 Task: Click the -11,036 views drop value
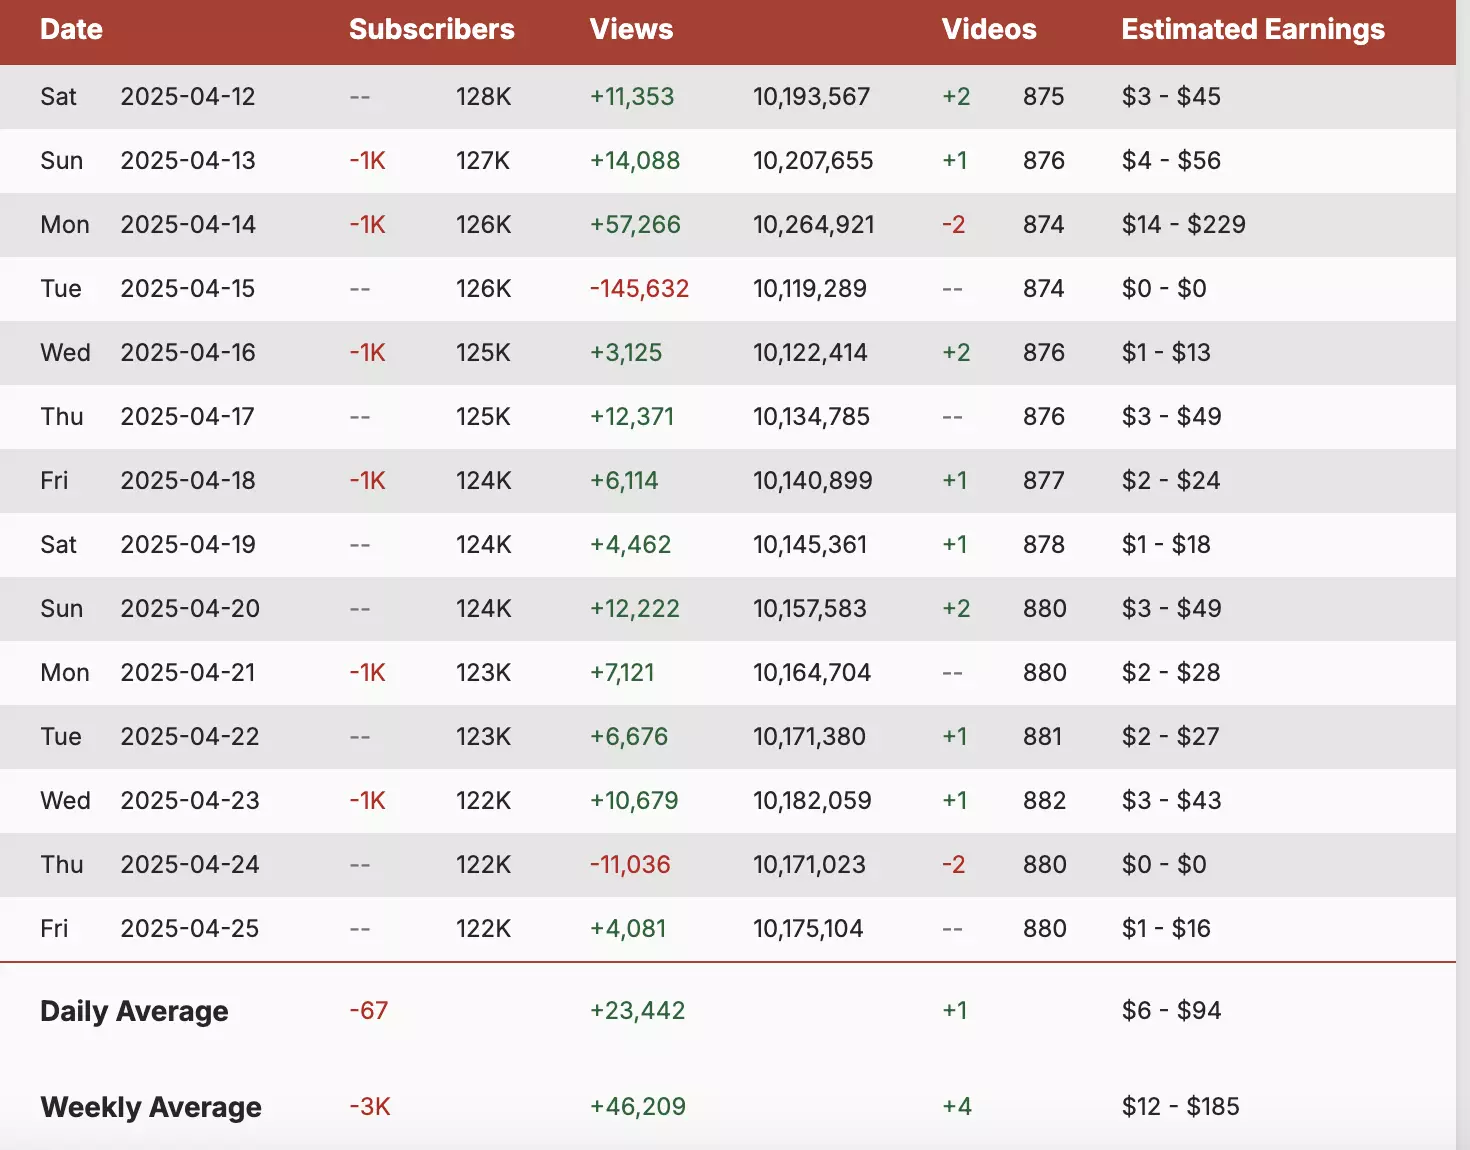[x=630, y=865]
